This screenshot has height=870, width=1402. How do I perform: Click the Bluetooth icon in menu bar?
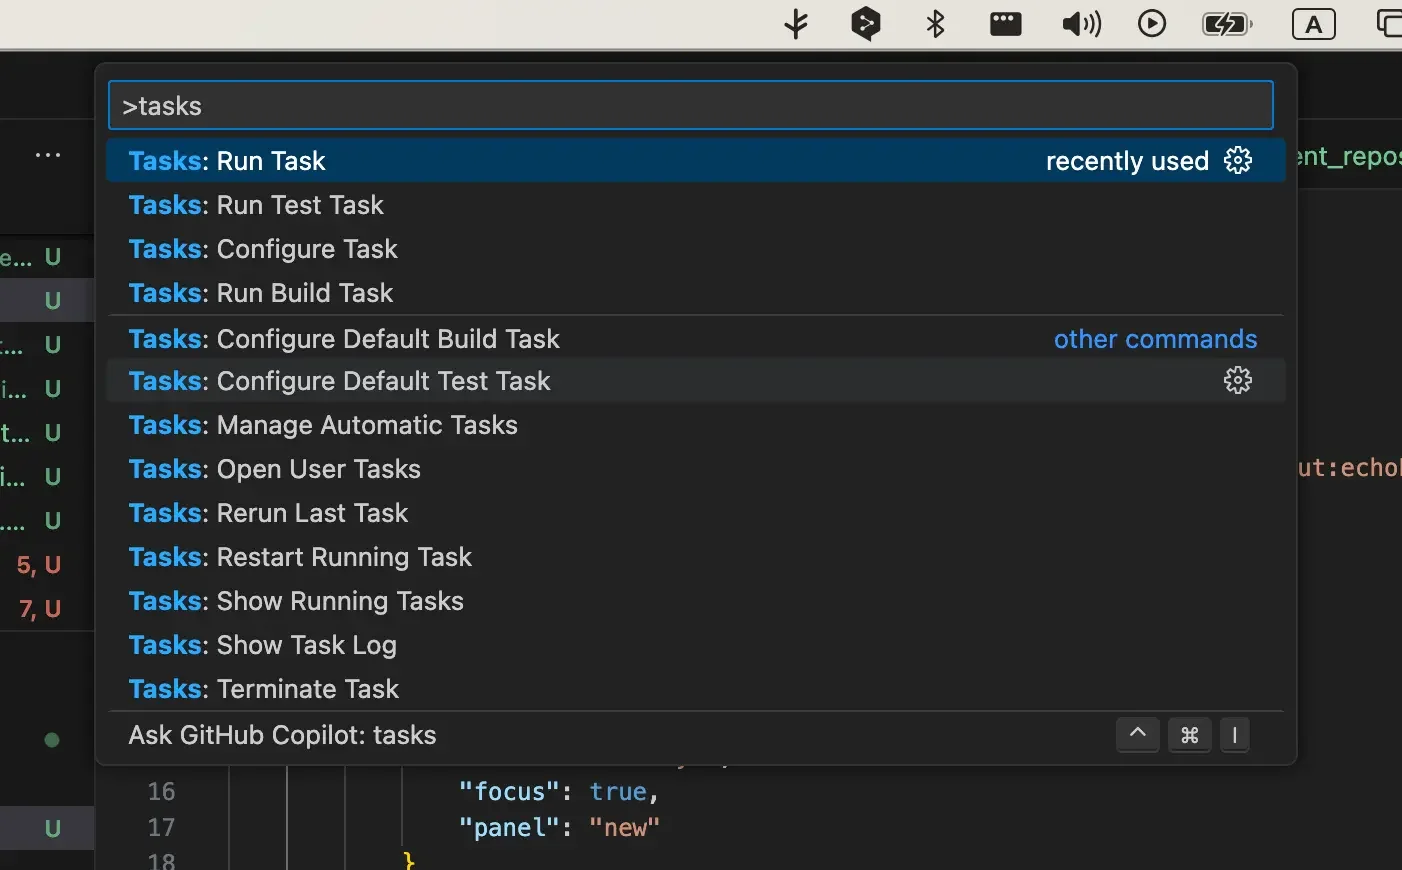tap(936, 24)
